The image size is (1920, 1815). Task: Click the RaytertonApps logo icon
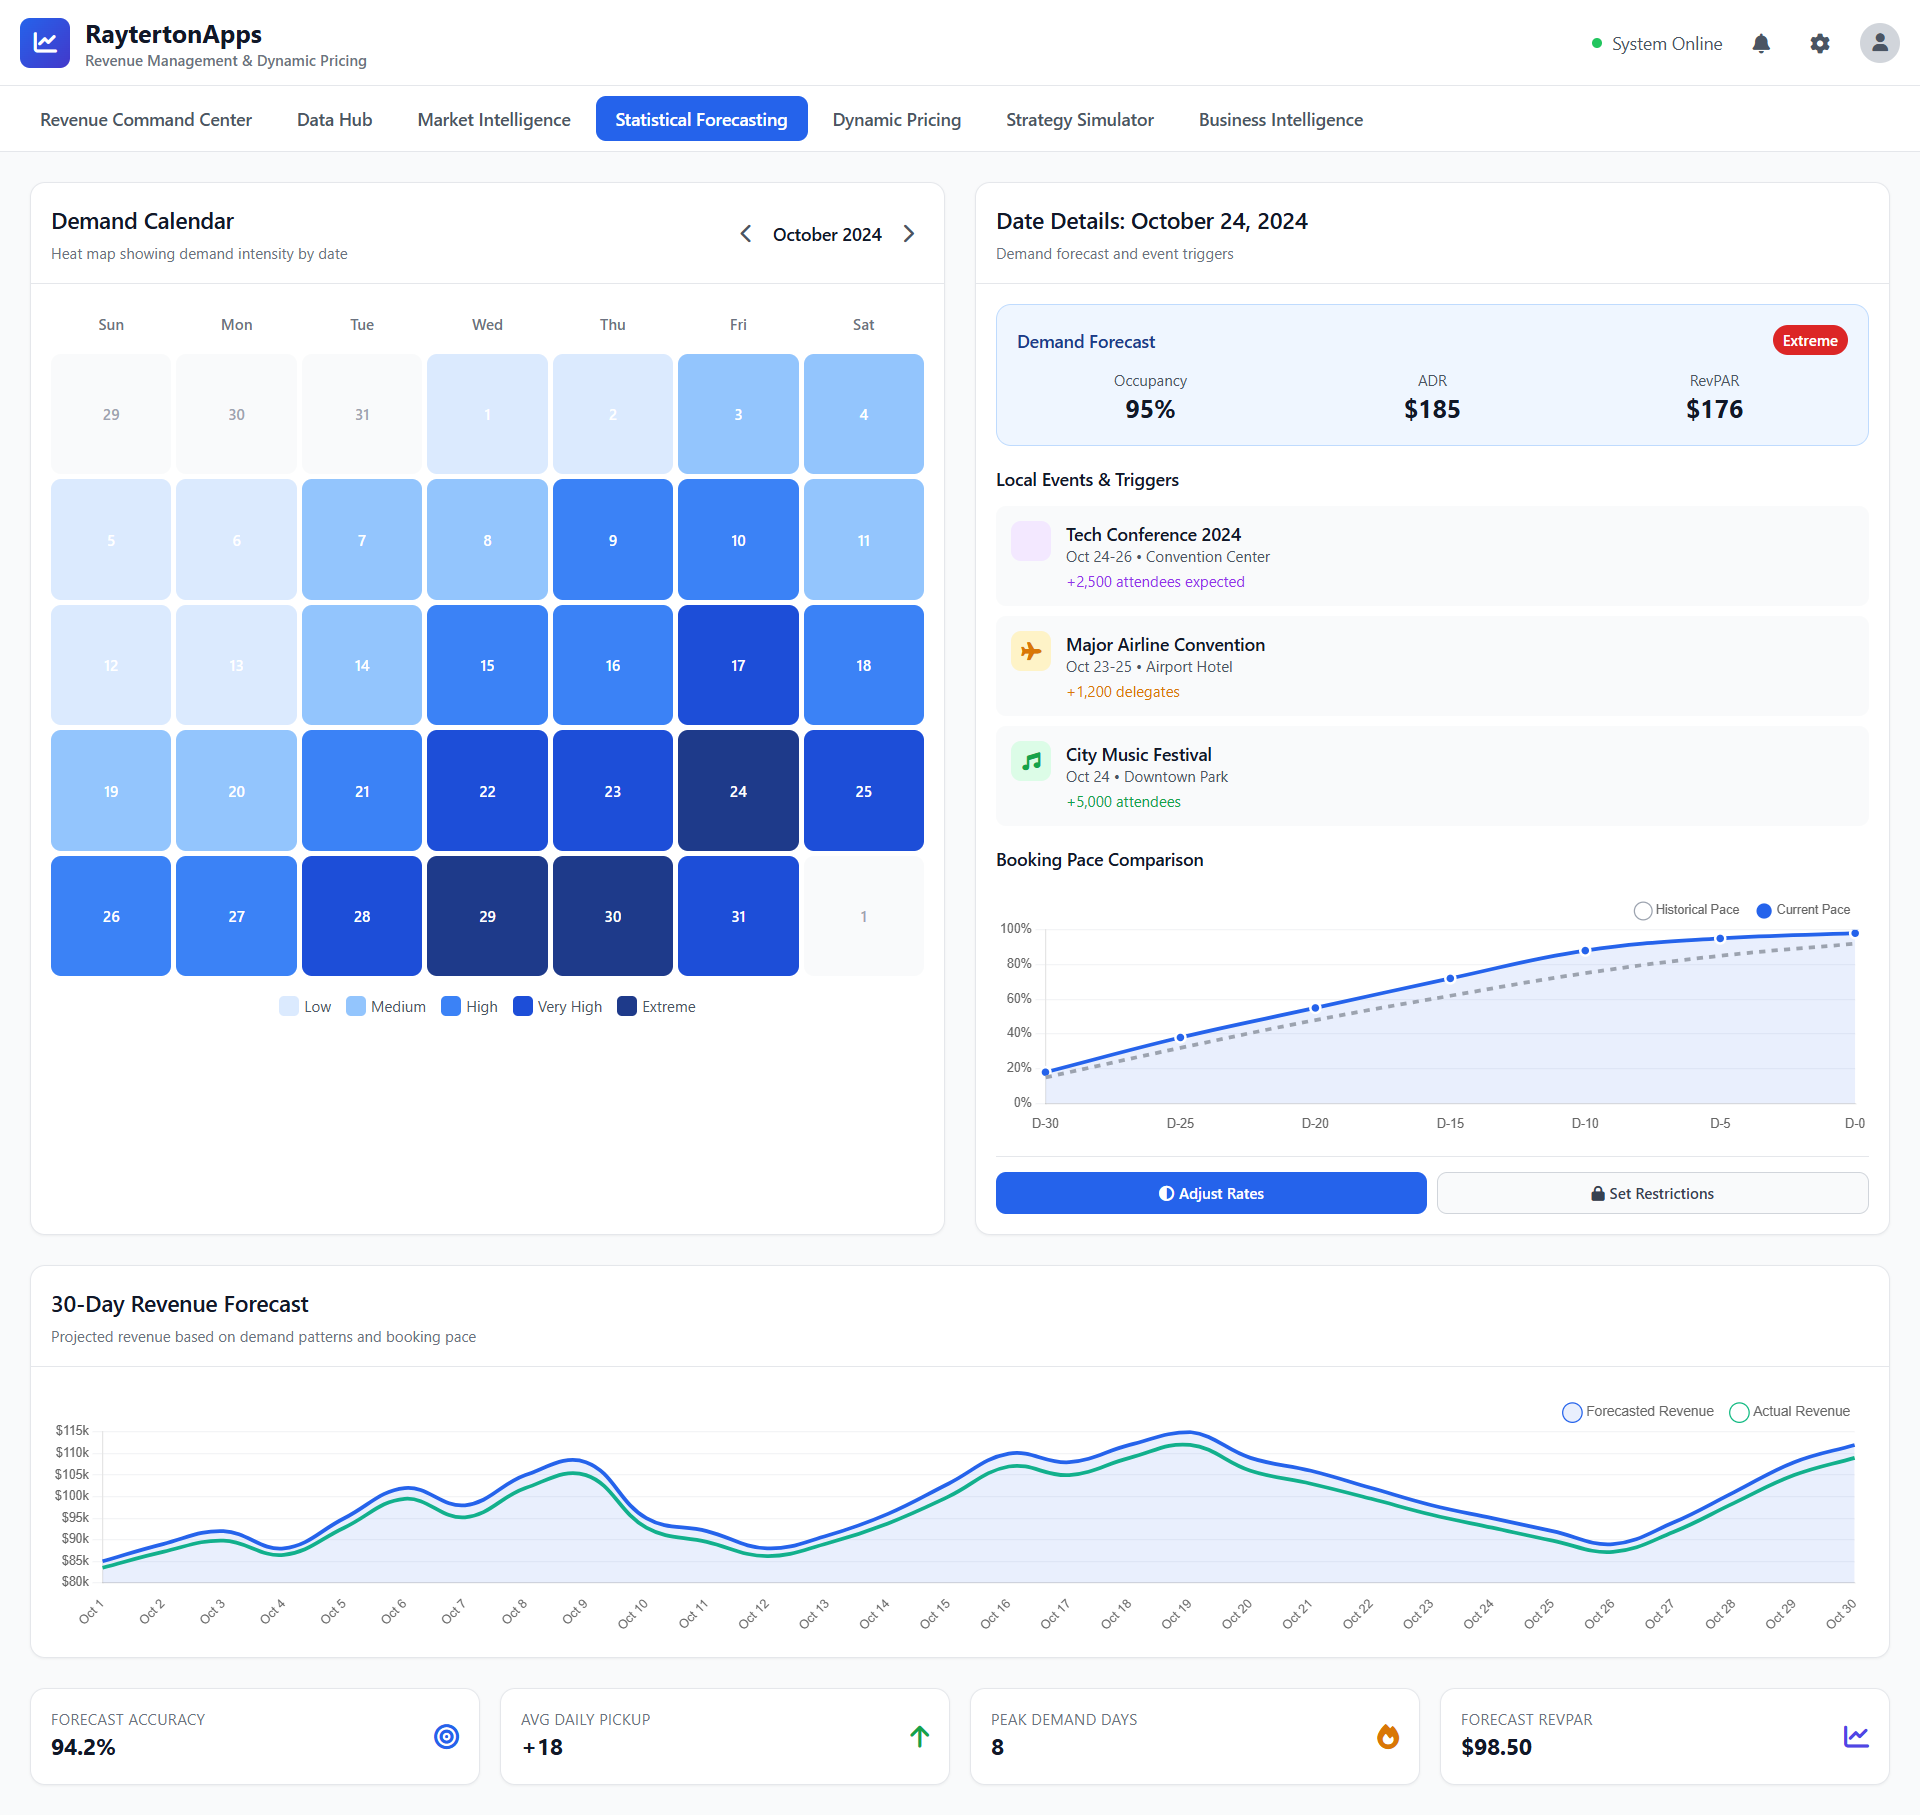click(x=44, y=43)
